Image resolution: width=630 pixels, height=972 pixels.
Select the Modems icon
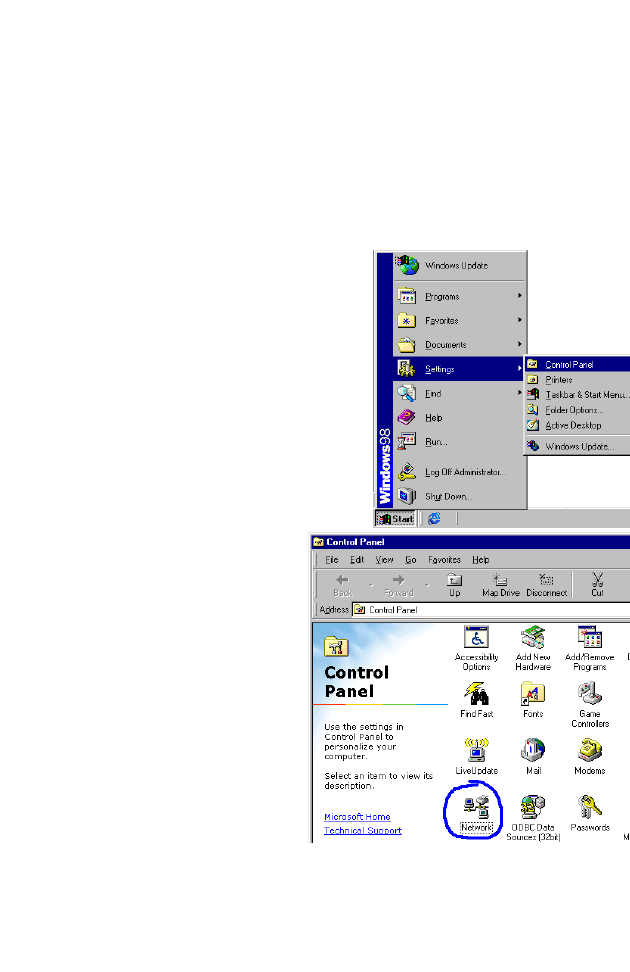(590, 756)
